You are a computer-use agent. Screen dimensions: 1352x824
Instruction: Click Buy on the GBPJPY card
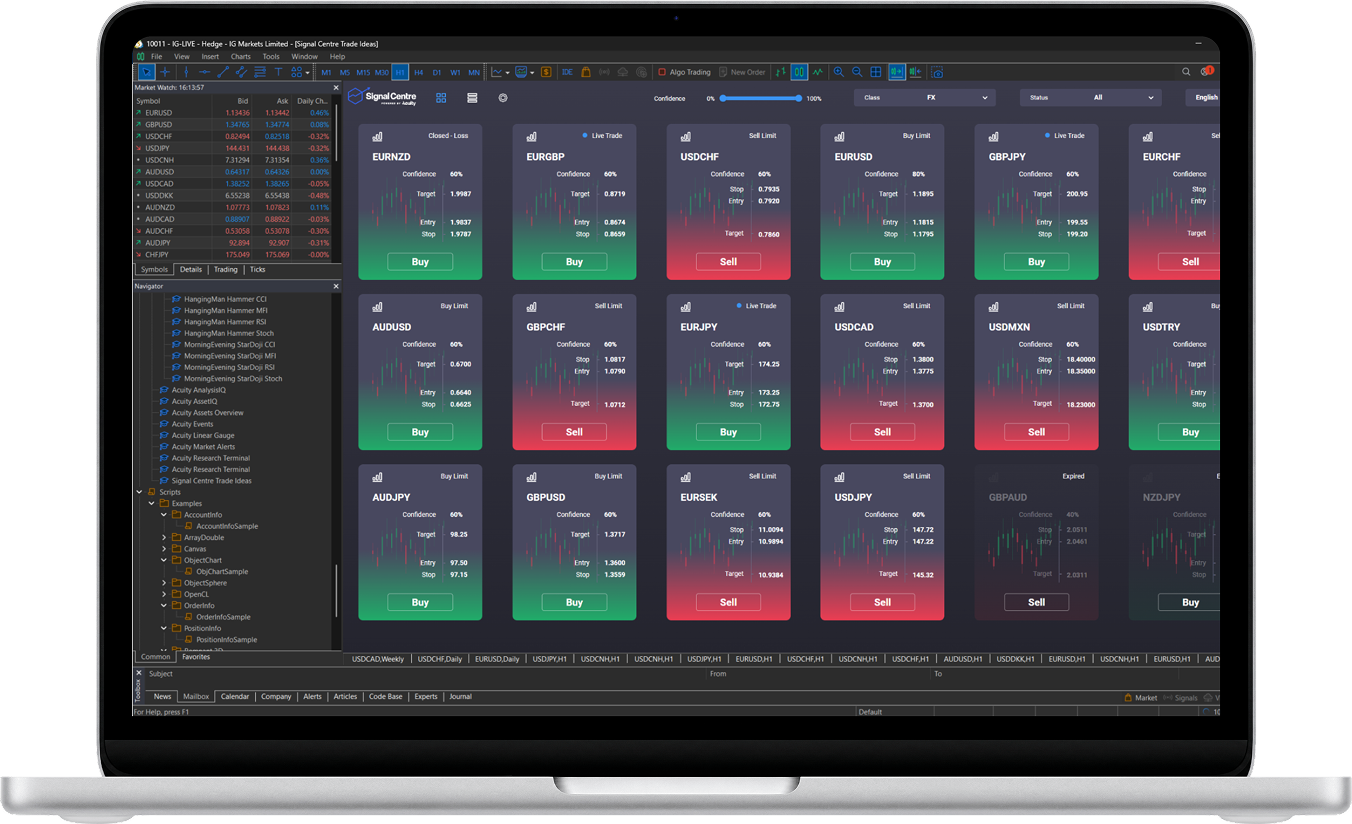(1036, 262)
